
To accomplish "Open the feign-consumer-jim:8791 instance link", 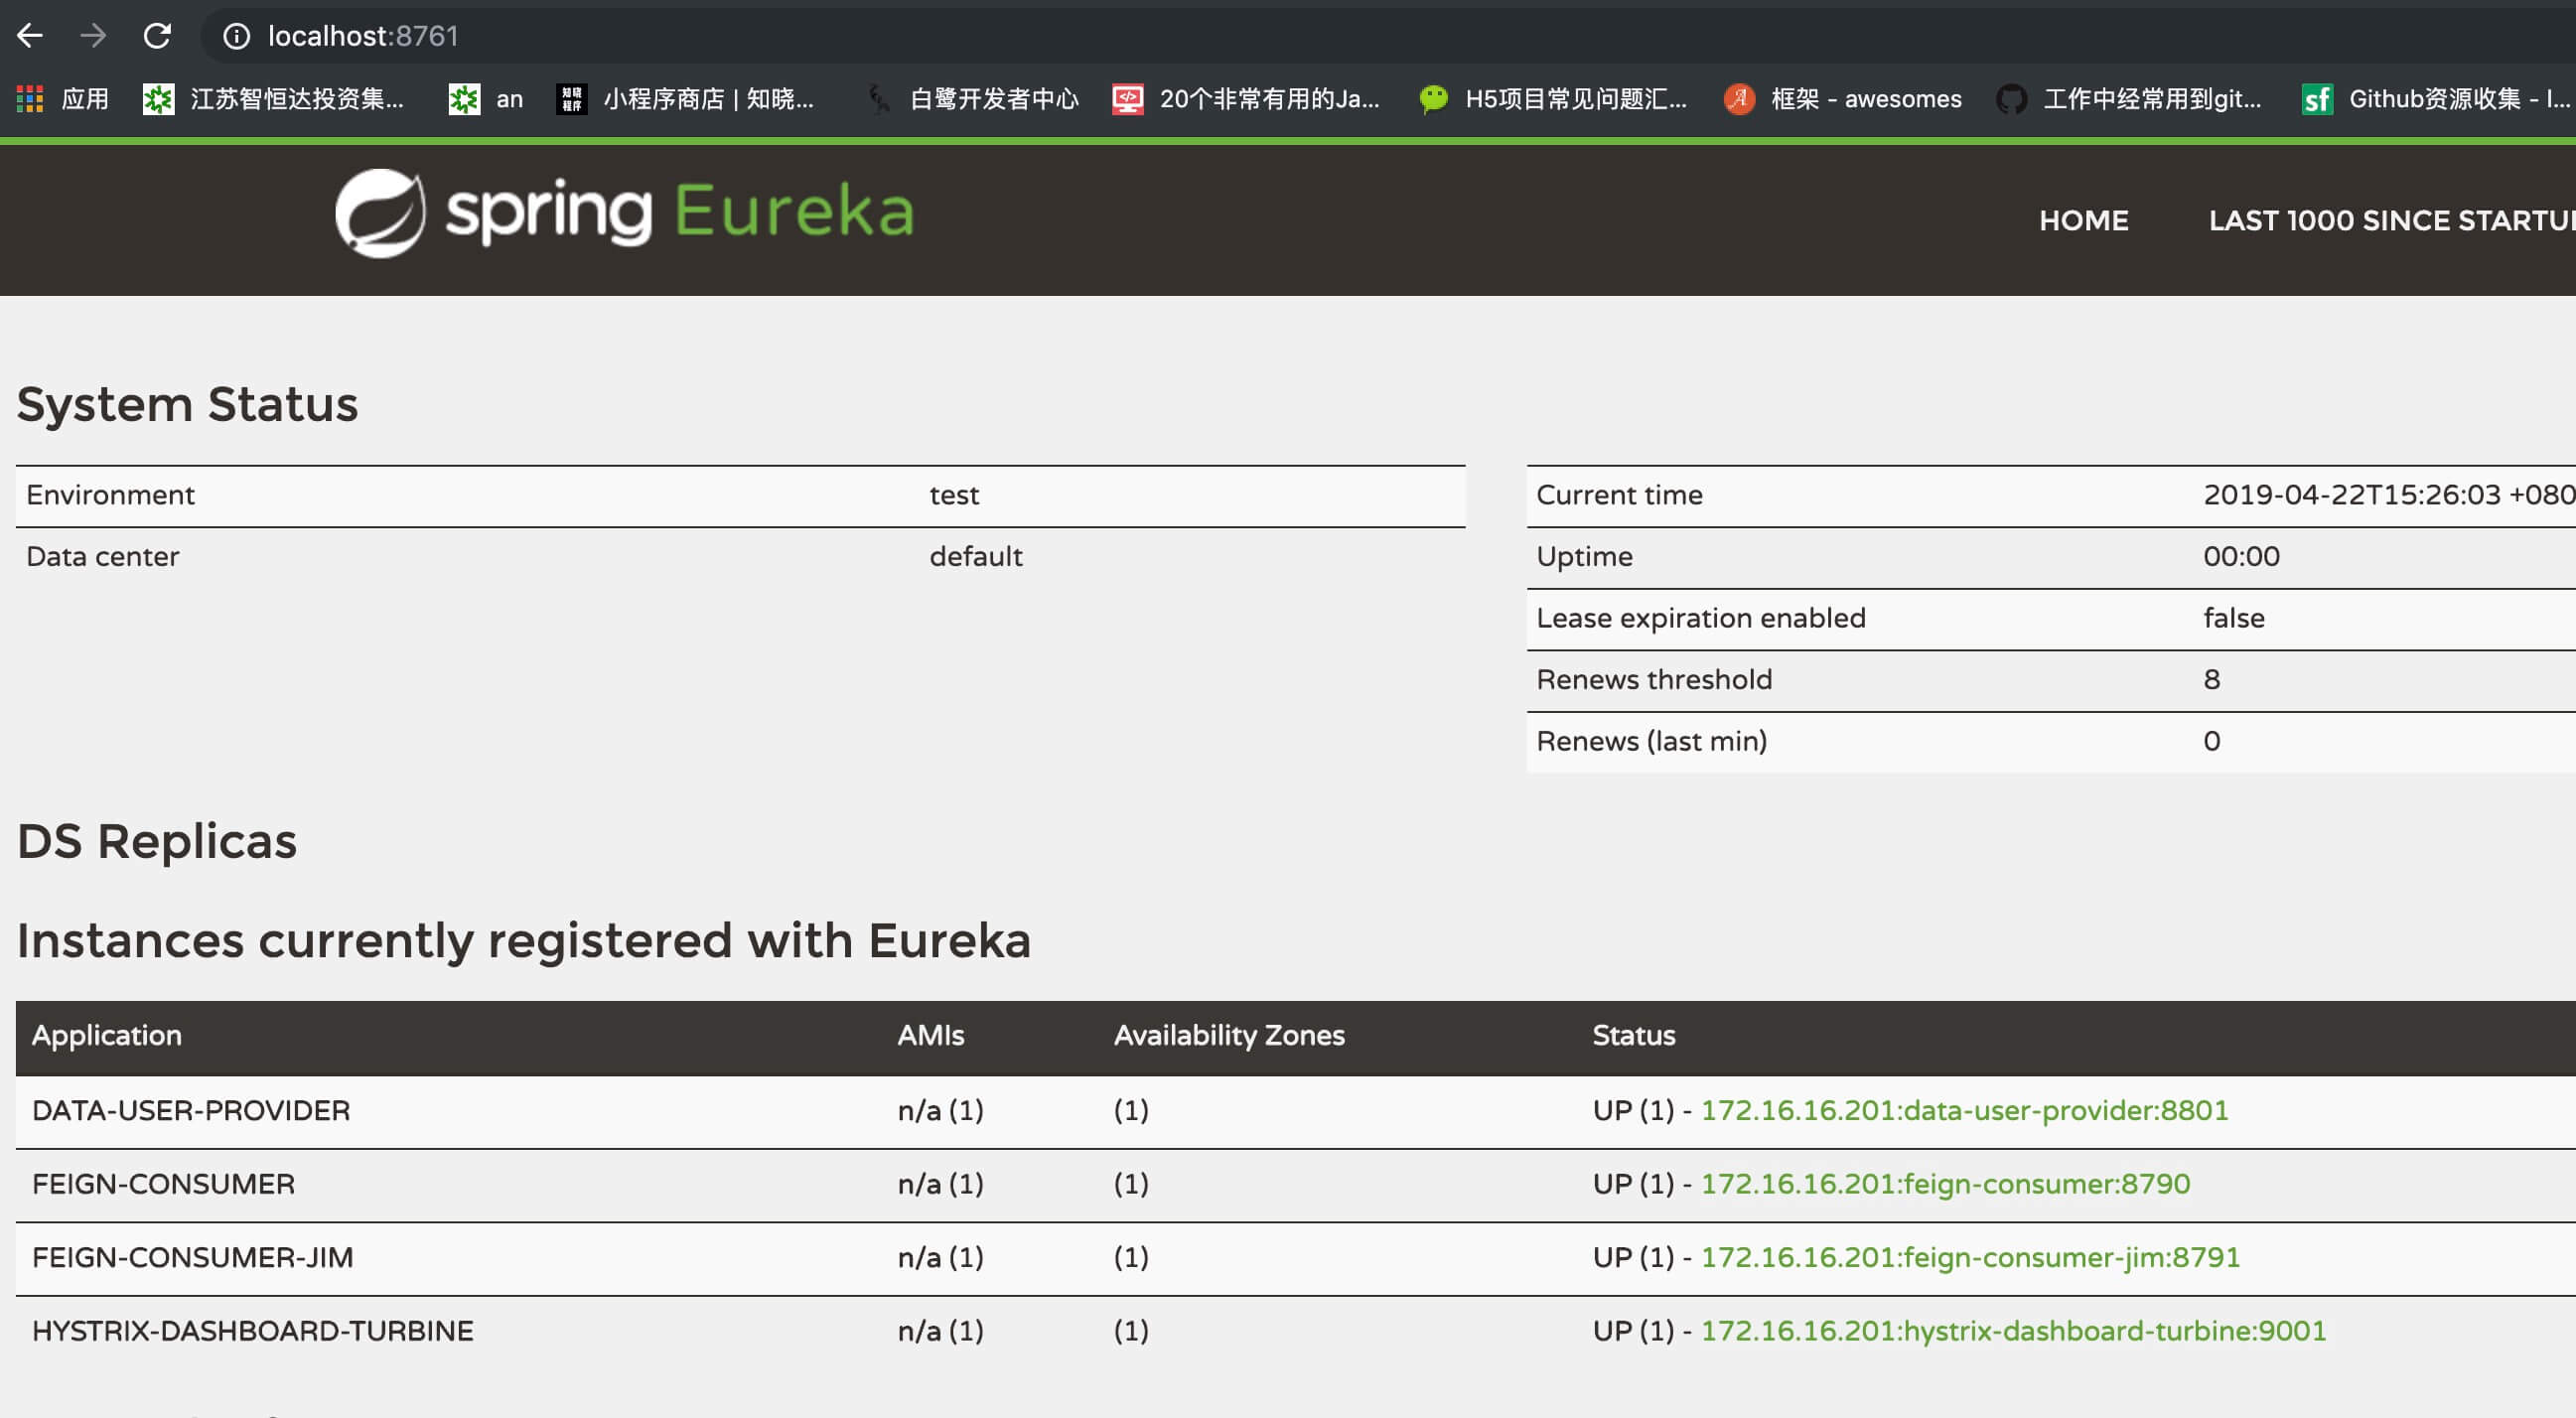I will point(1970,1257).
